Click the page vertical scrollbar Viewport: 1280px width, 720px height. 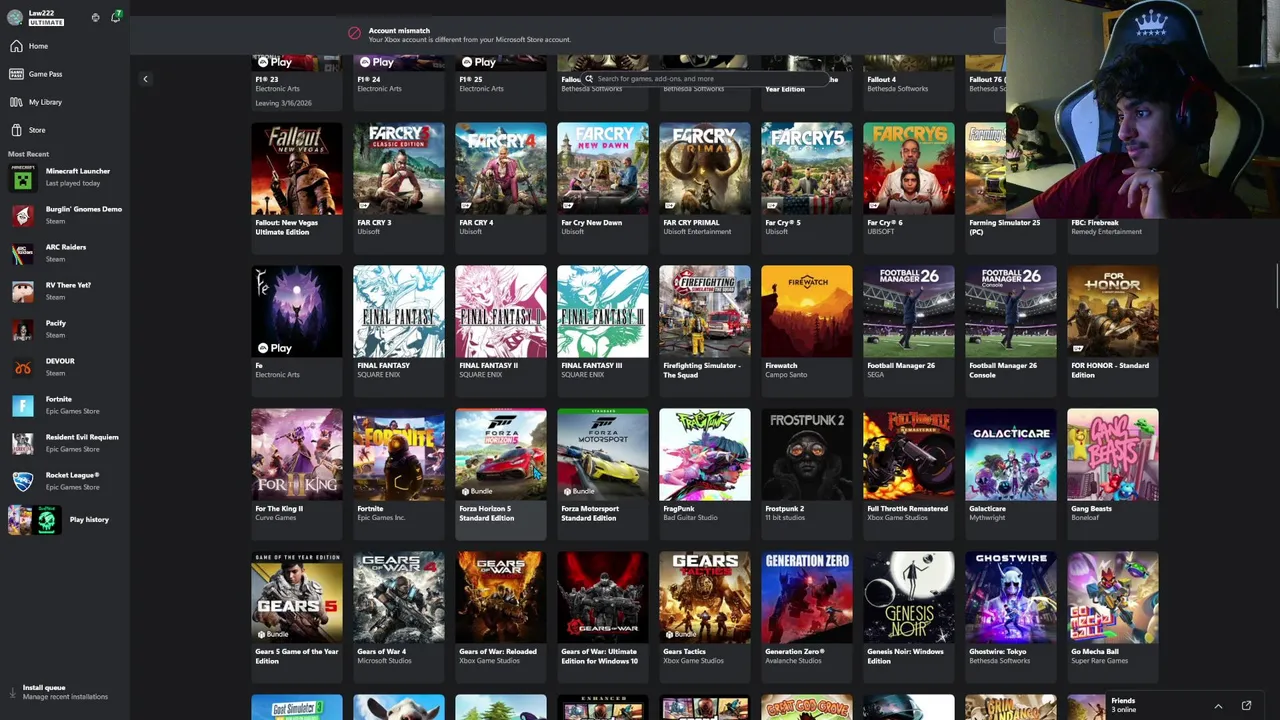1277,287
